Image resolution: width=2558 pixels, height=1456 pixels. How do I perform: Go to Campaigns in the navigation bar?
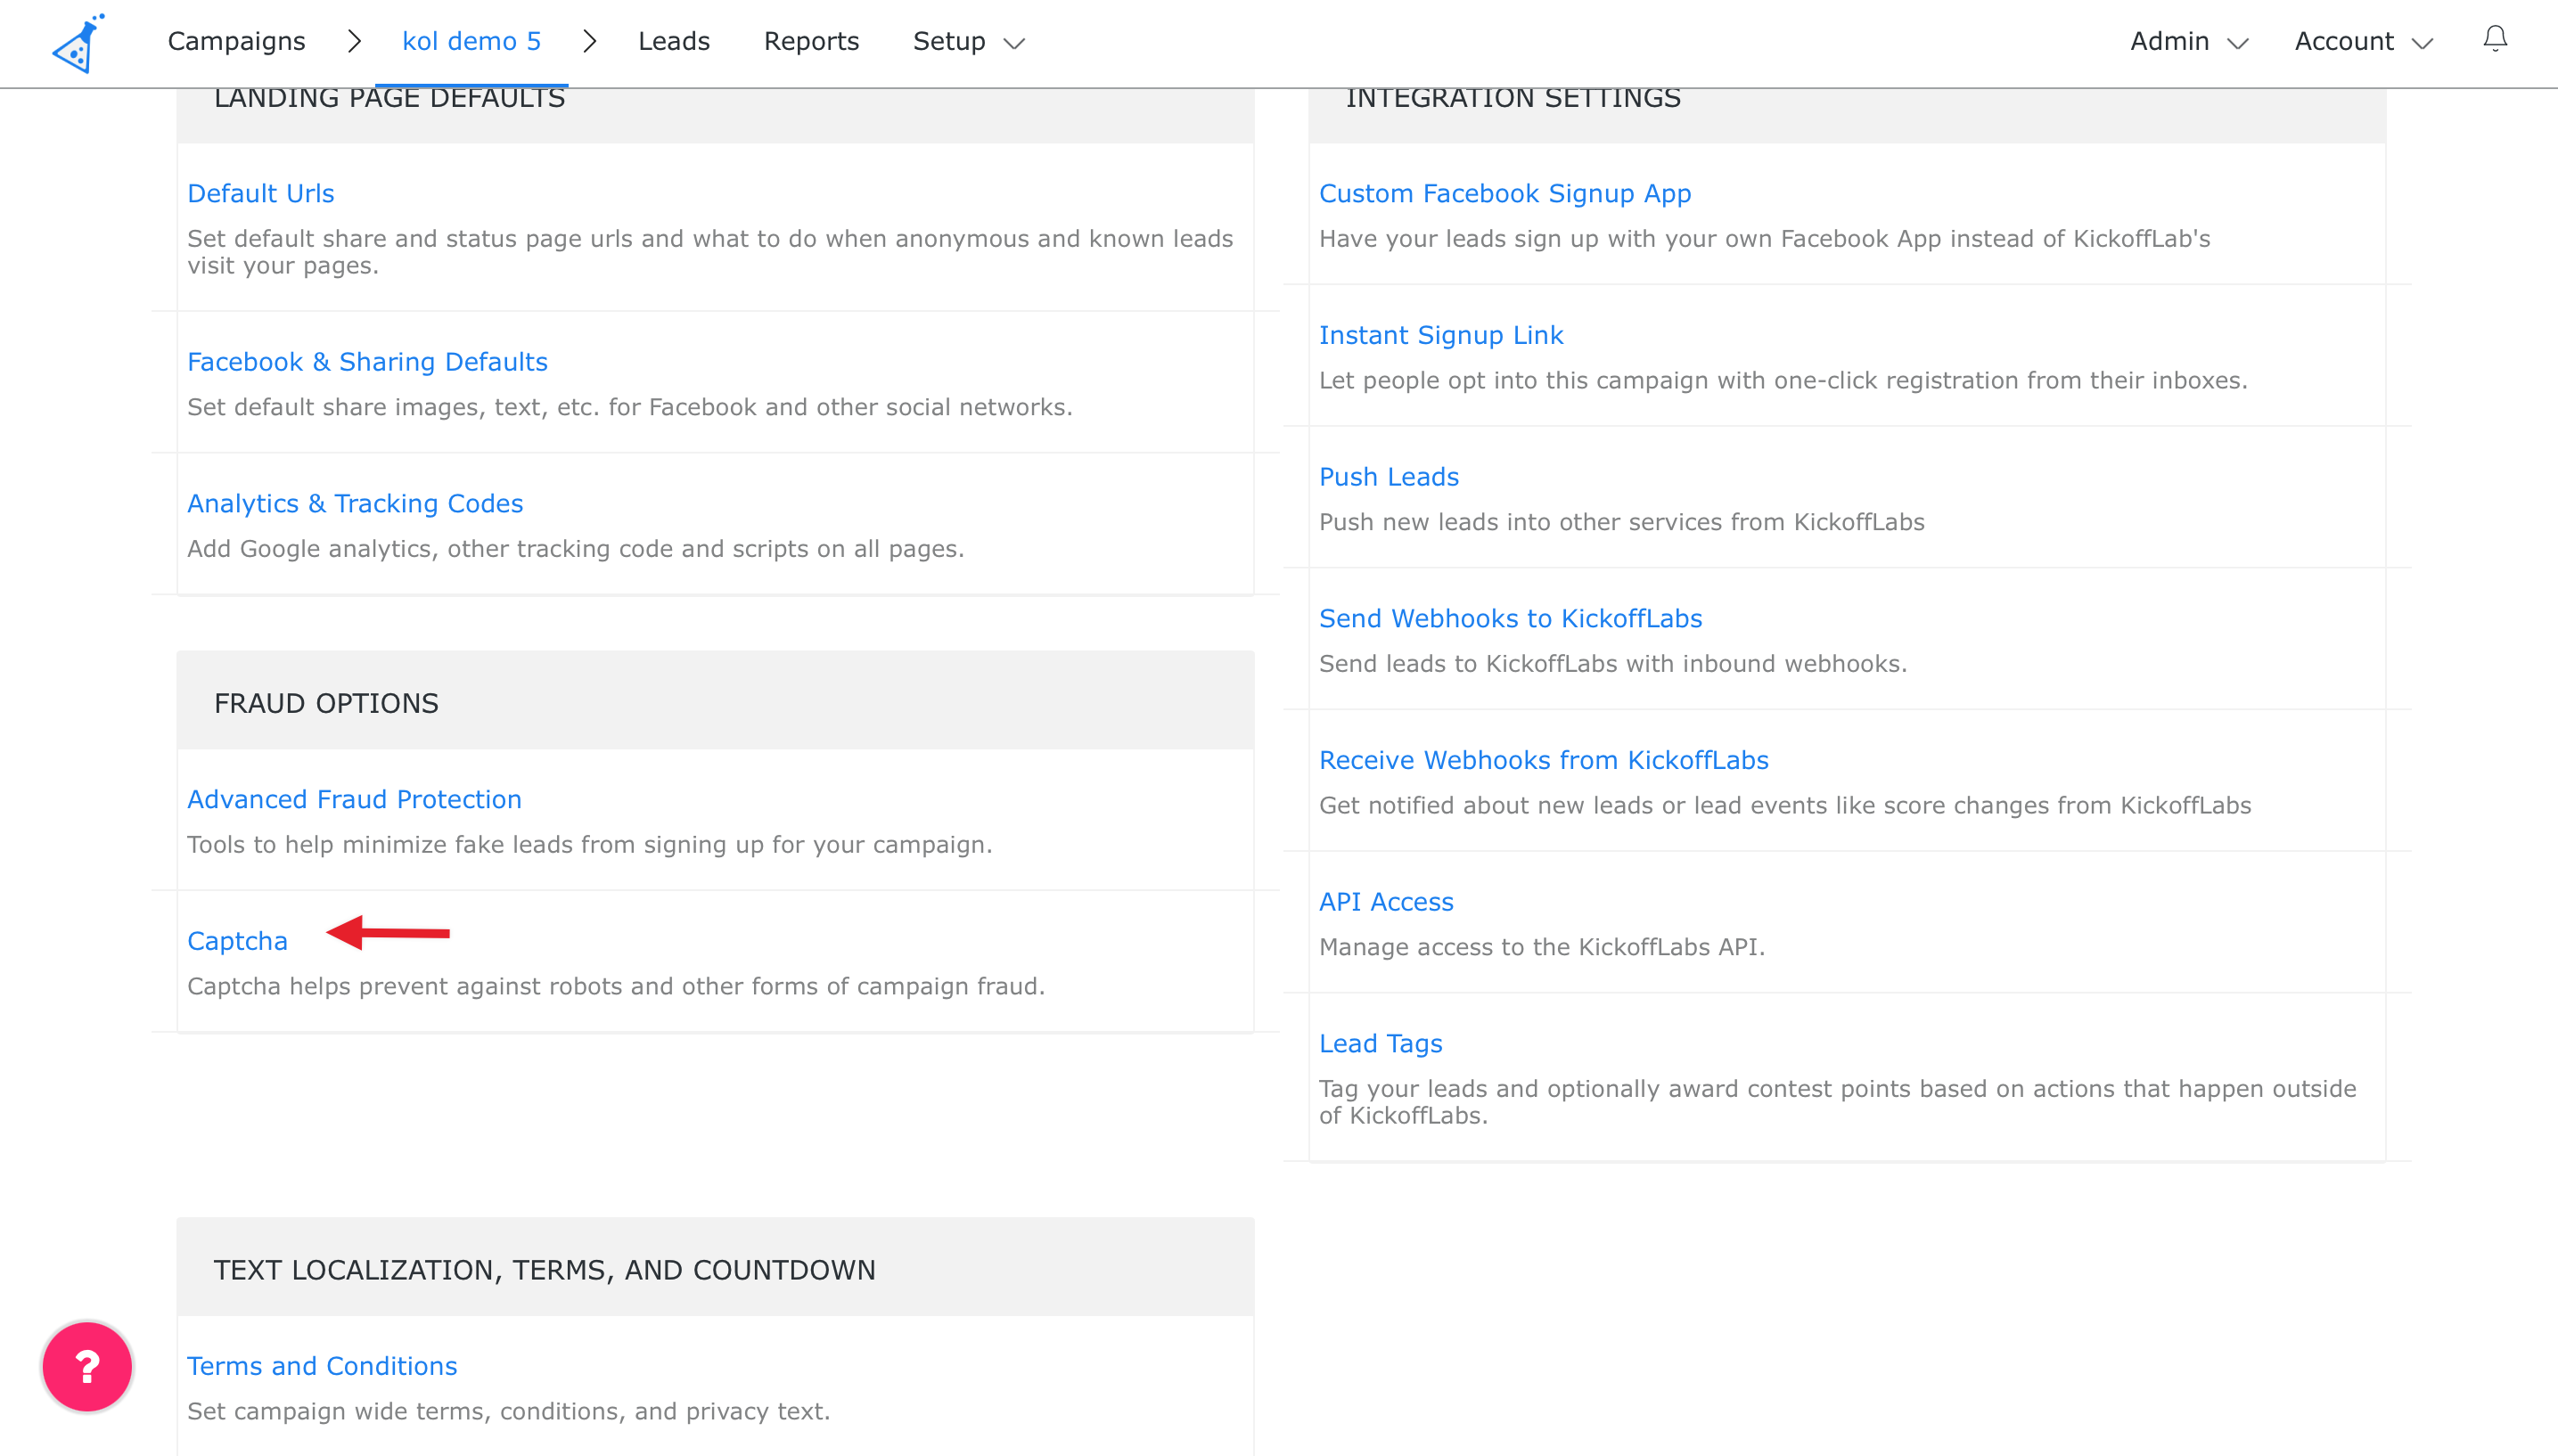click(x=236, y=42)
